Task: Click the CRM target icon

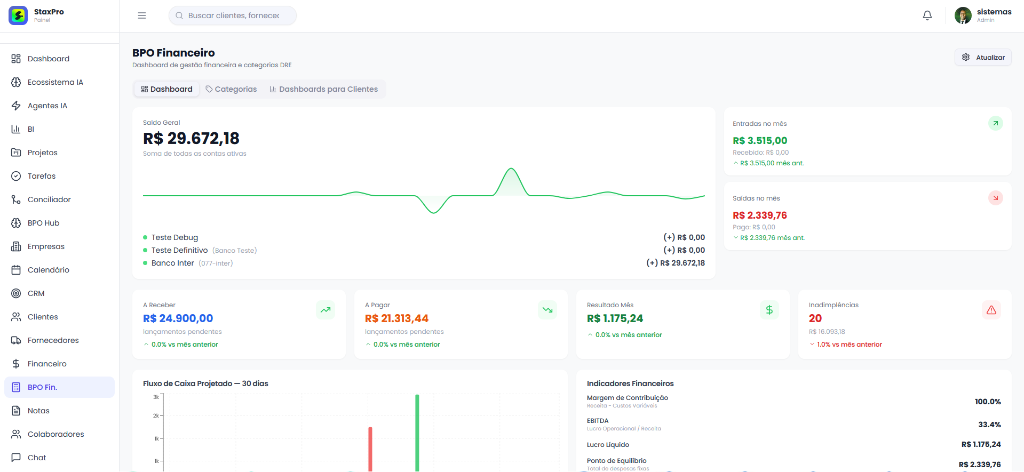Action: click(x=16, y=294)
